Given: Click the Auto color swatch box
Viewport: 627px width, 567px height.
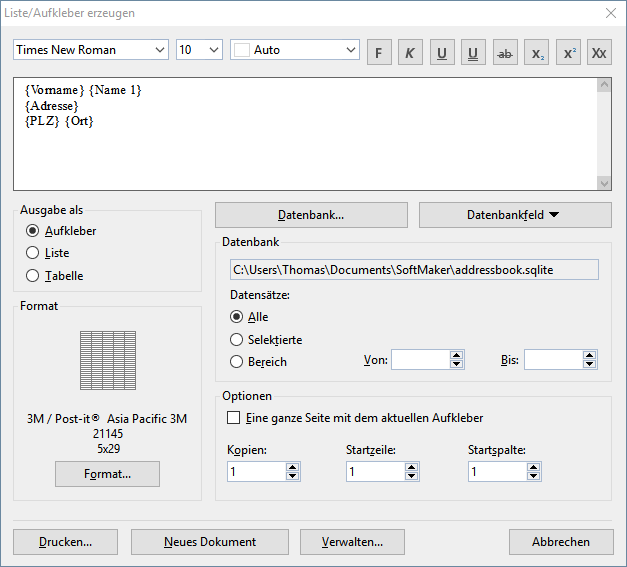Looking at the screenshot, I should [242, 50].
